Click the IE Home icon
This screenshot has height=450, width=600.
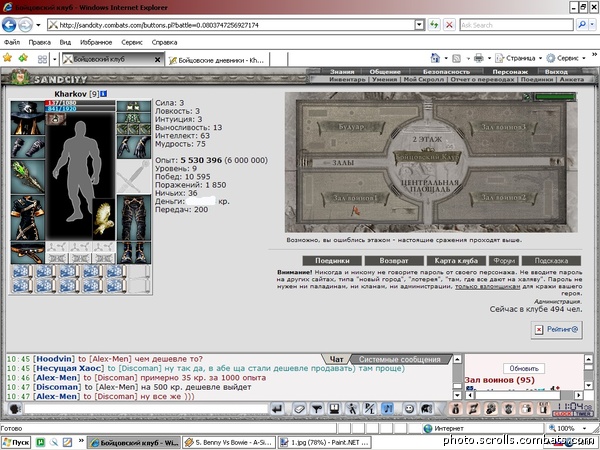click(435, 58)
